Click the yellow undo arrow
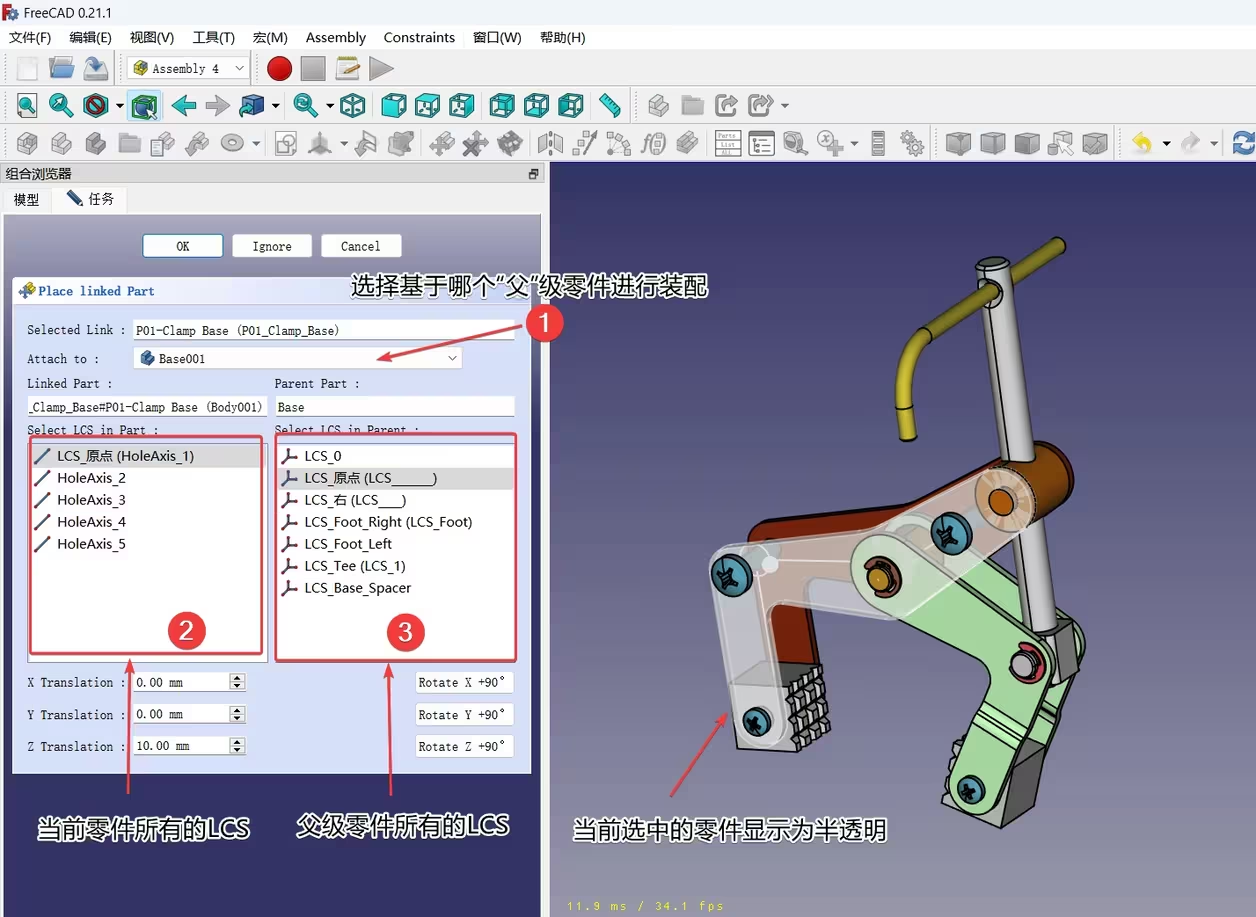The width and height of the screenshot is (1256, 917). coord(1142,143)
